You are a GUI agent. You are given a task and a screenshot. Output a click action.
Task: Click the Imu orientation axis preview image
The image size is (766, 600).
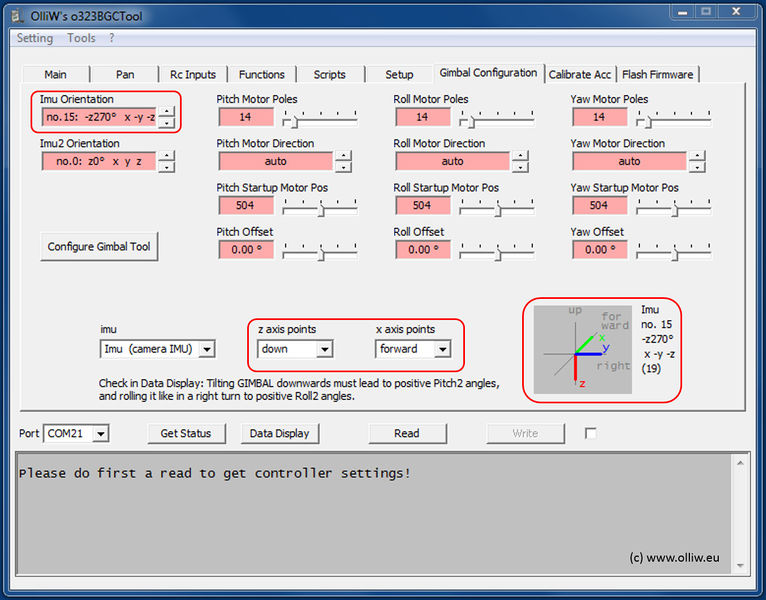pos(583,349)
